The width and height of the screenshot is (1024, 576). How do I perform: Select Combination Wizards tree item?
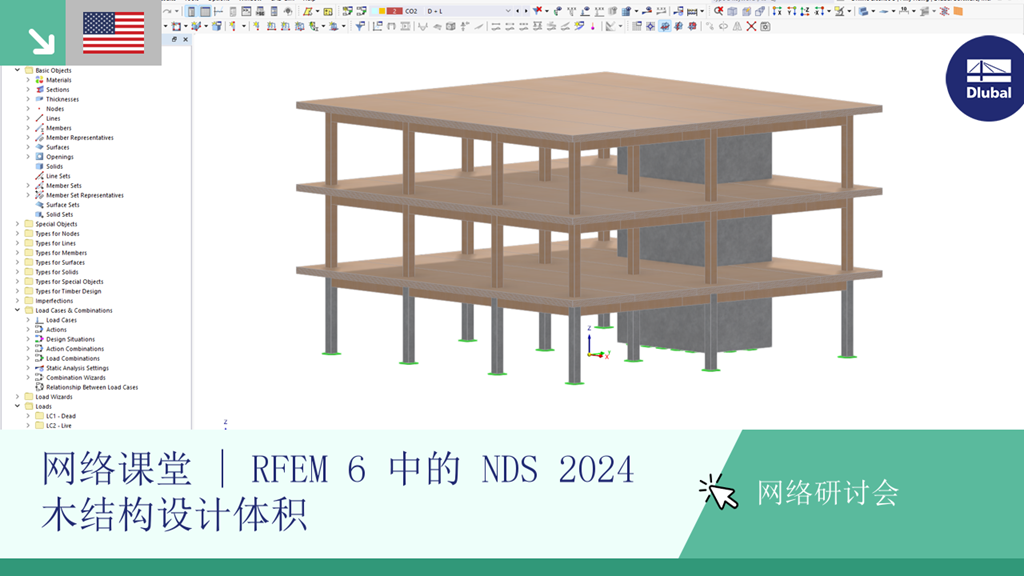tap(76, 377)
